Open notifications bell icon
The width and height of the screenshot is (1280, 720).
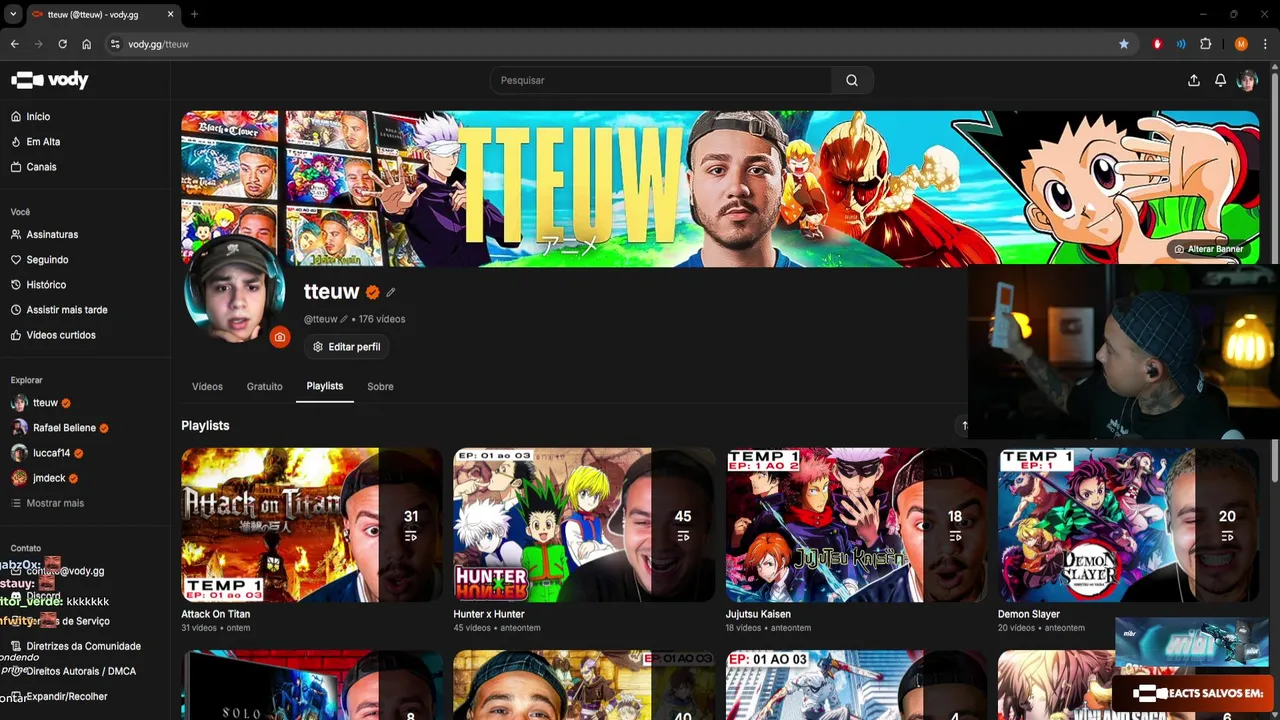(x=1220, y=80)
